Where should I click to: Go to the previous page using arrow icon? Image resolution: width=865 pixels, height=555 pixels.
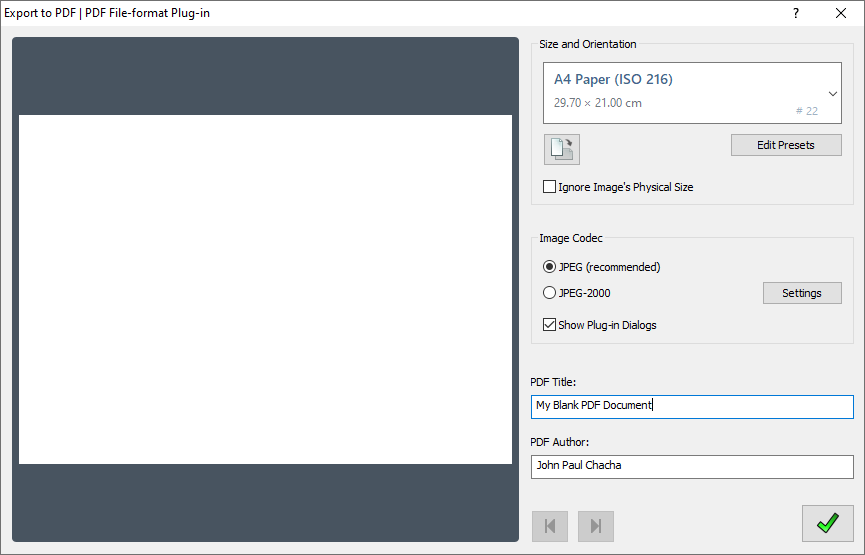(x=550, y=526)
